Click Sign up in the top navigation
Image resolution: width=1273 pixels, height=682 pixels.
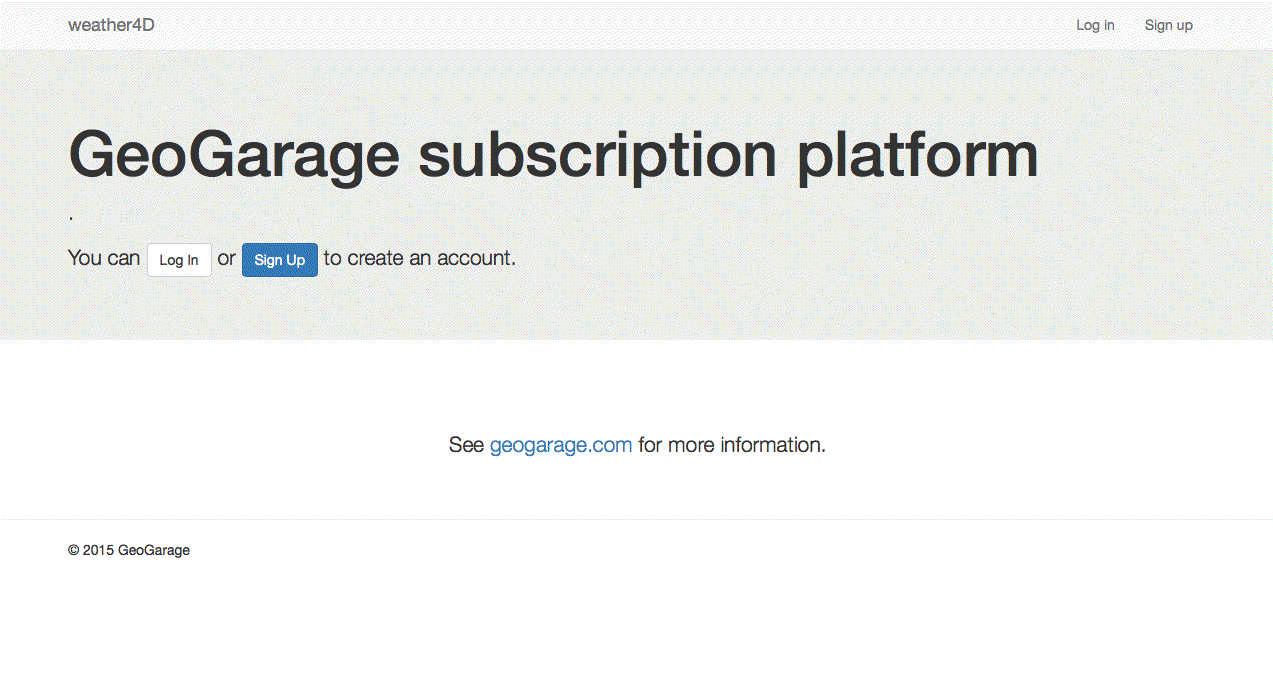coord(1168,25)
